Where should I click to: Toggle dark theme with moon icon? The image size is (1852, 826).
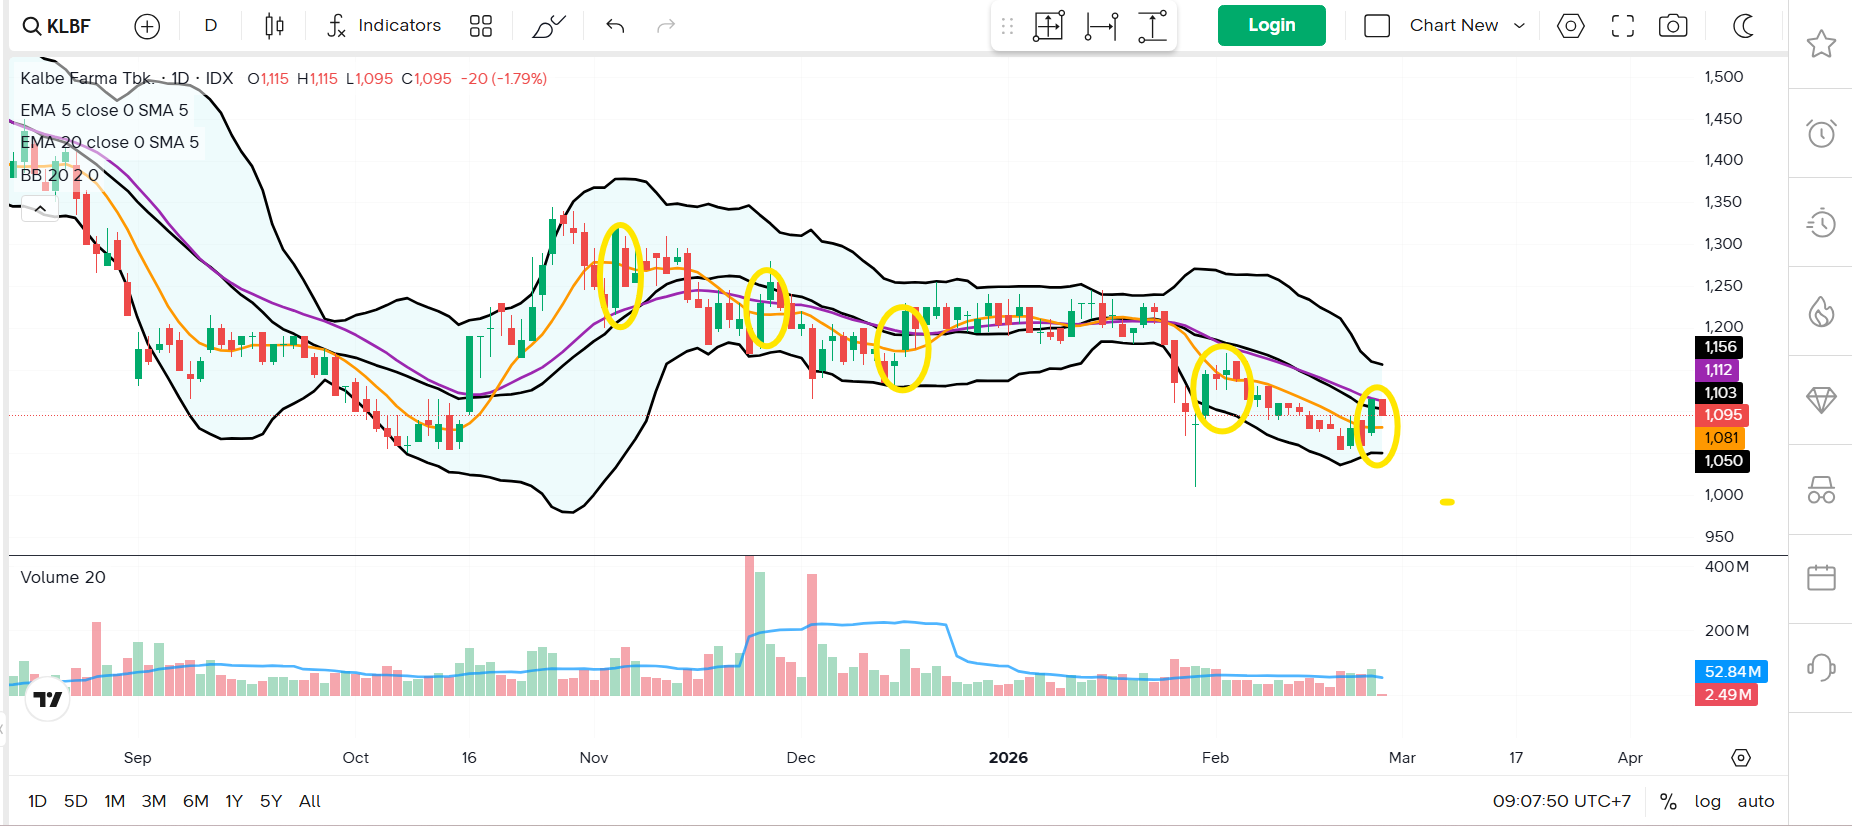(1744, 26)
